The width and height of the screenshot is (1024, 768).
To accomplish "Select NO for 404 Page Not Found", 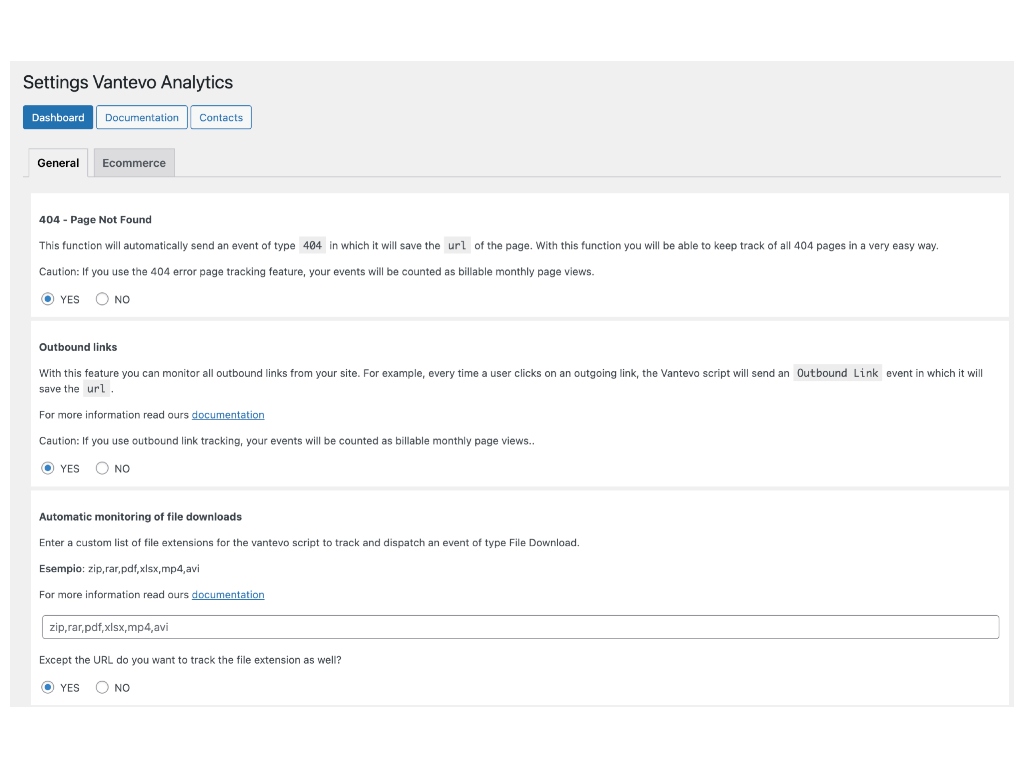I will [x=102, y=299].
